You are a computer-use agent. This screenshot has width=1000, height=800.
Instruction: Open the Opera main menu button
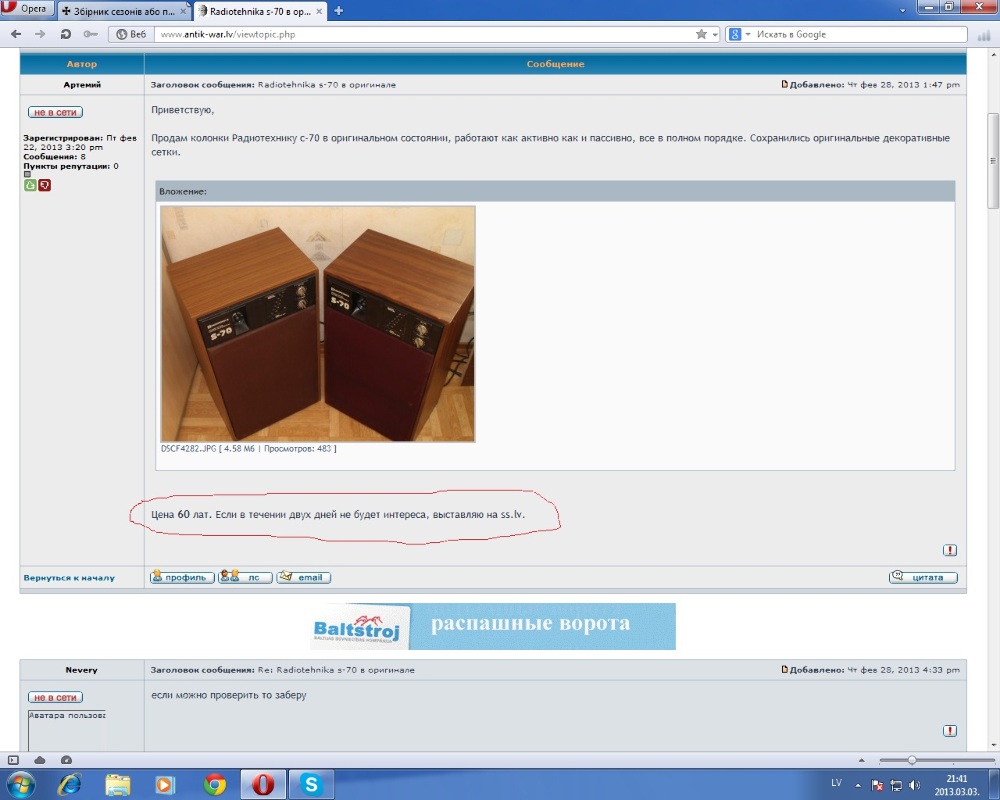pyautogui.click(x=26, y=8)
